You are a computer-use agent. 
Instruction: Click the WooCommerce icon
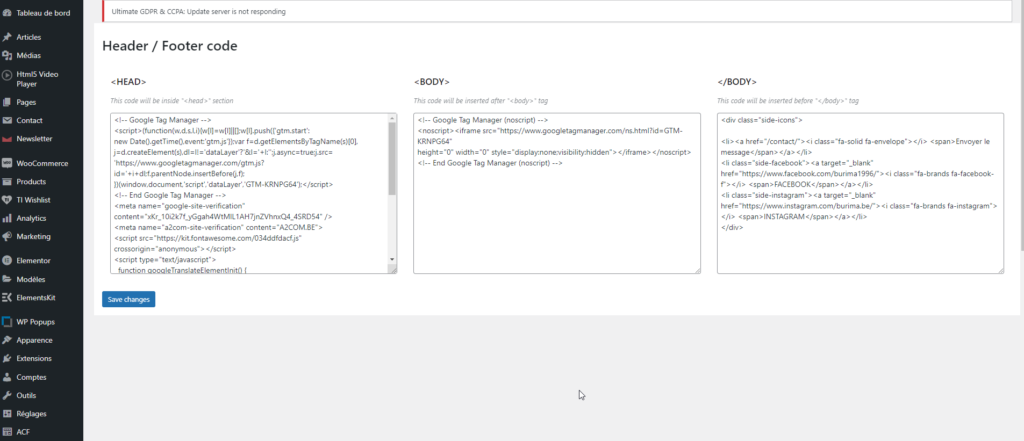[7, 163]
